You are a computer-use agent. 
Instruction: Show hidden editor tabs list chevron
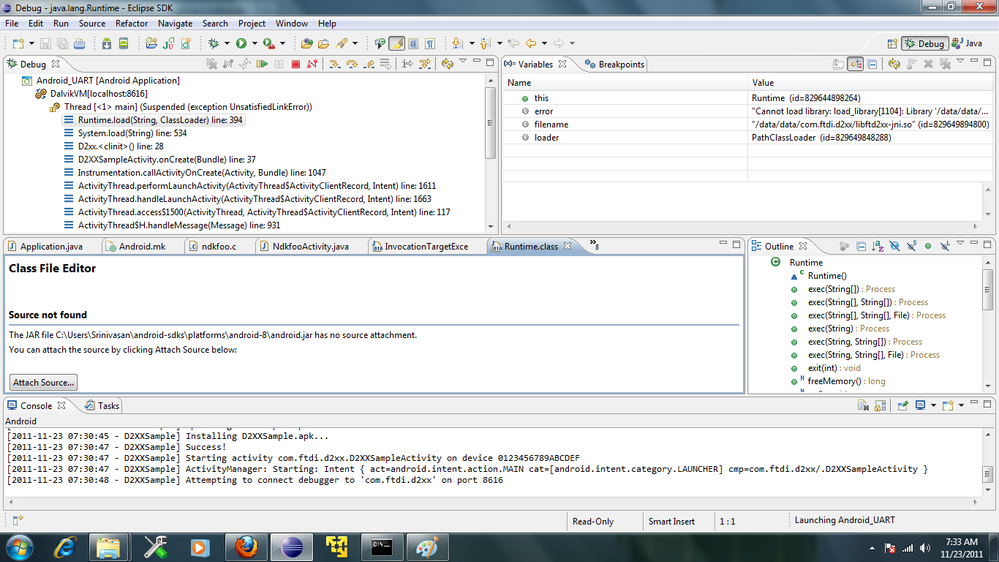[594, 245]
